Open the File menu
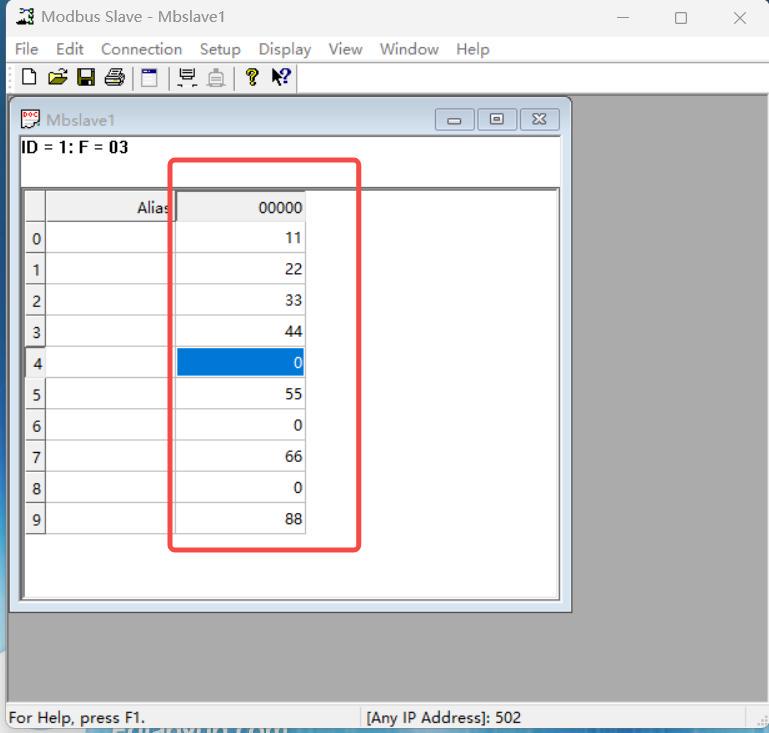769x733 pixels. 27,49
